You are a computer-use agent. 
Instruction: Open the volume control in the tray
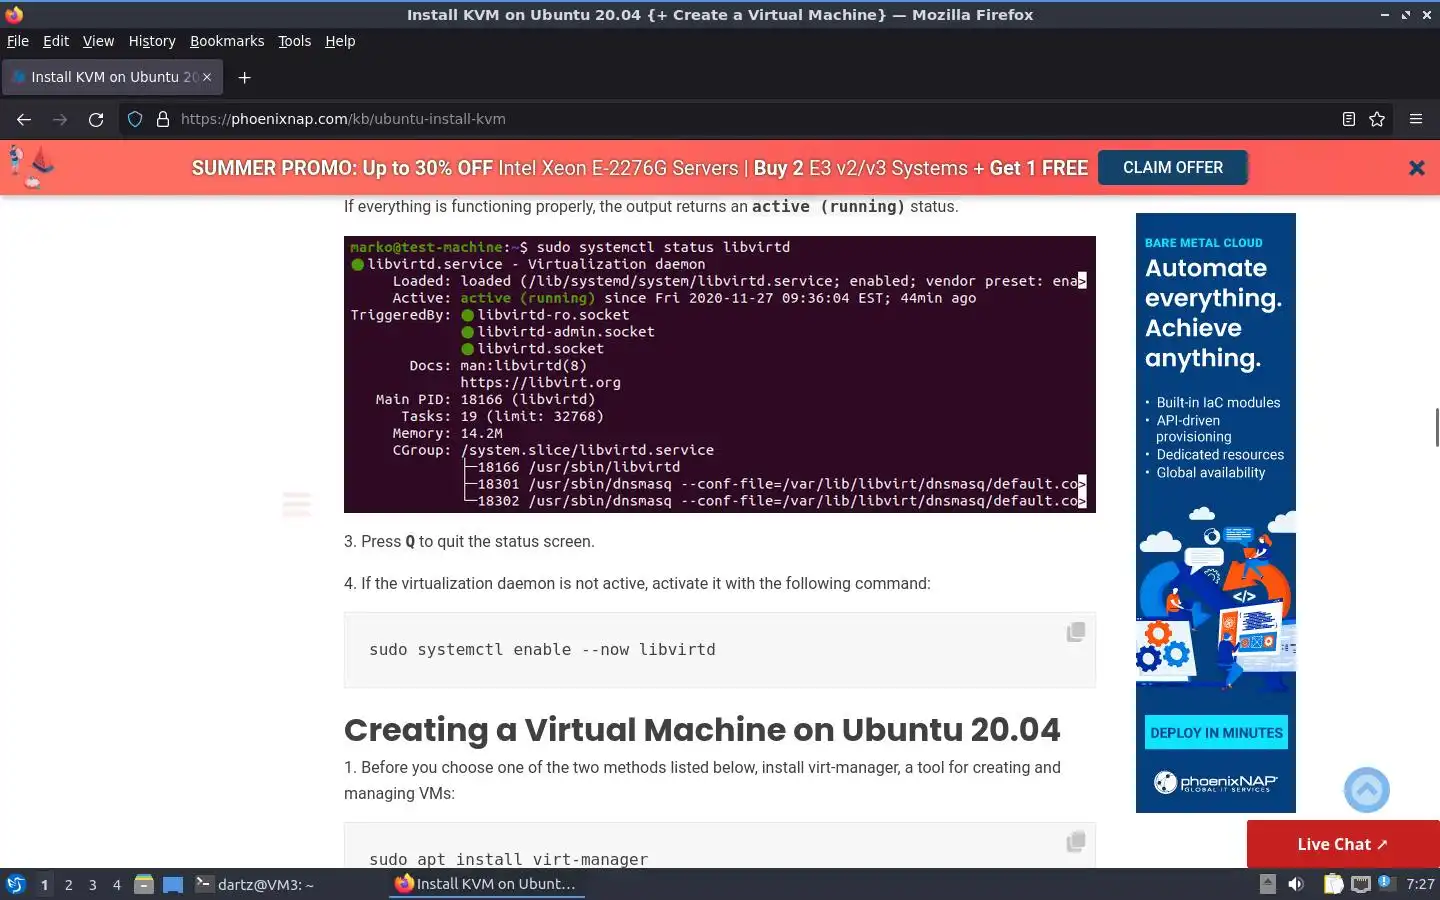(1296, 884)
